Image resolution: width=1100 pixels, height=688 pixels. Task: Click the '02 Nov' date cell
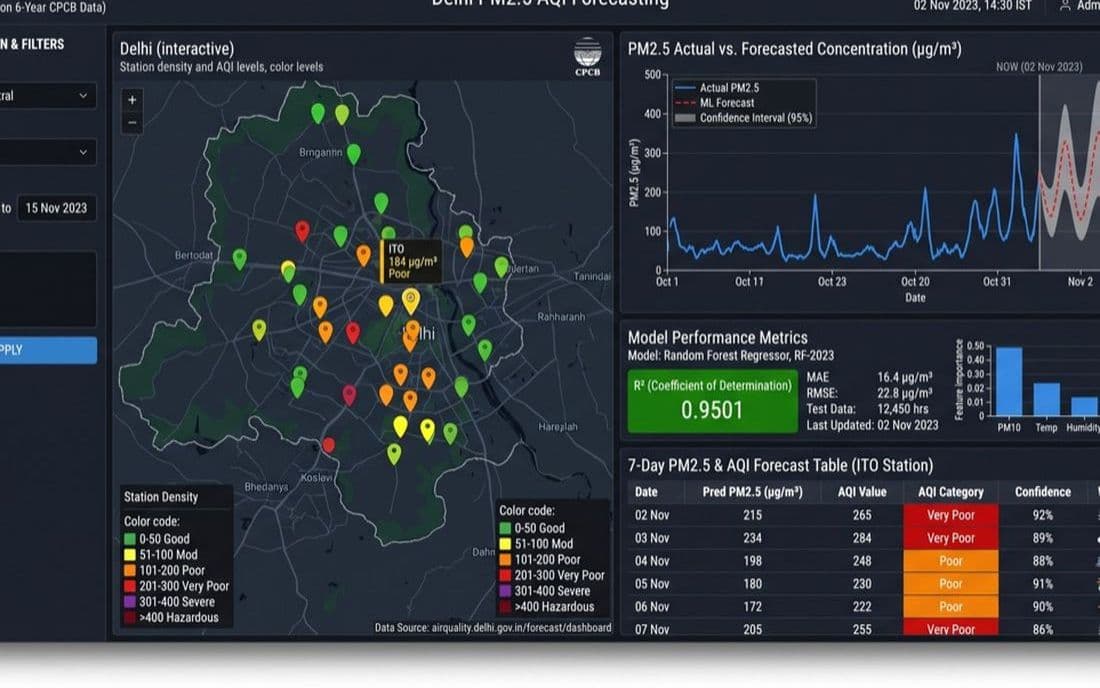[x=652, y=515]
